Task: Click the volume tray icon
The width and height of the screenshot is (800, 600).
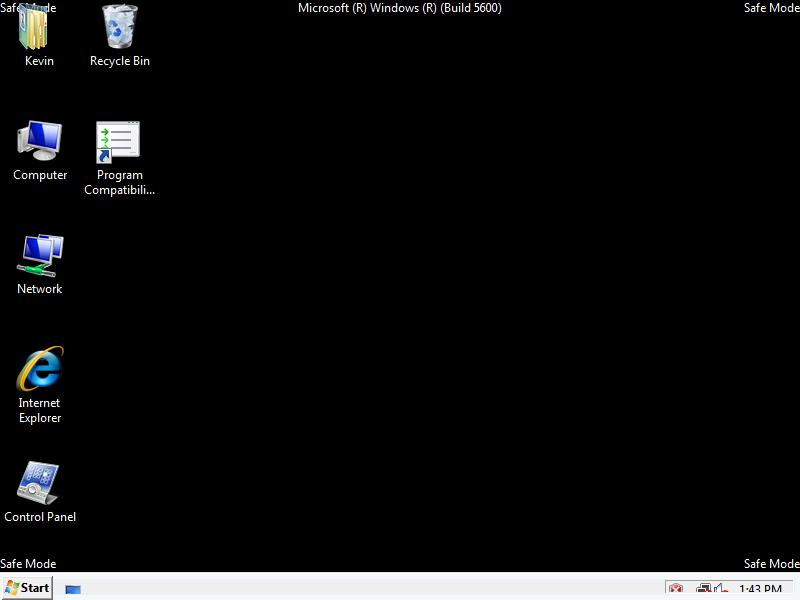Action: (720, 590)
